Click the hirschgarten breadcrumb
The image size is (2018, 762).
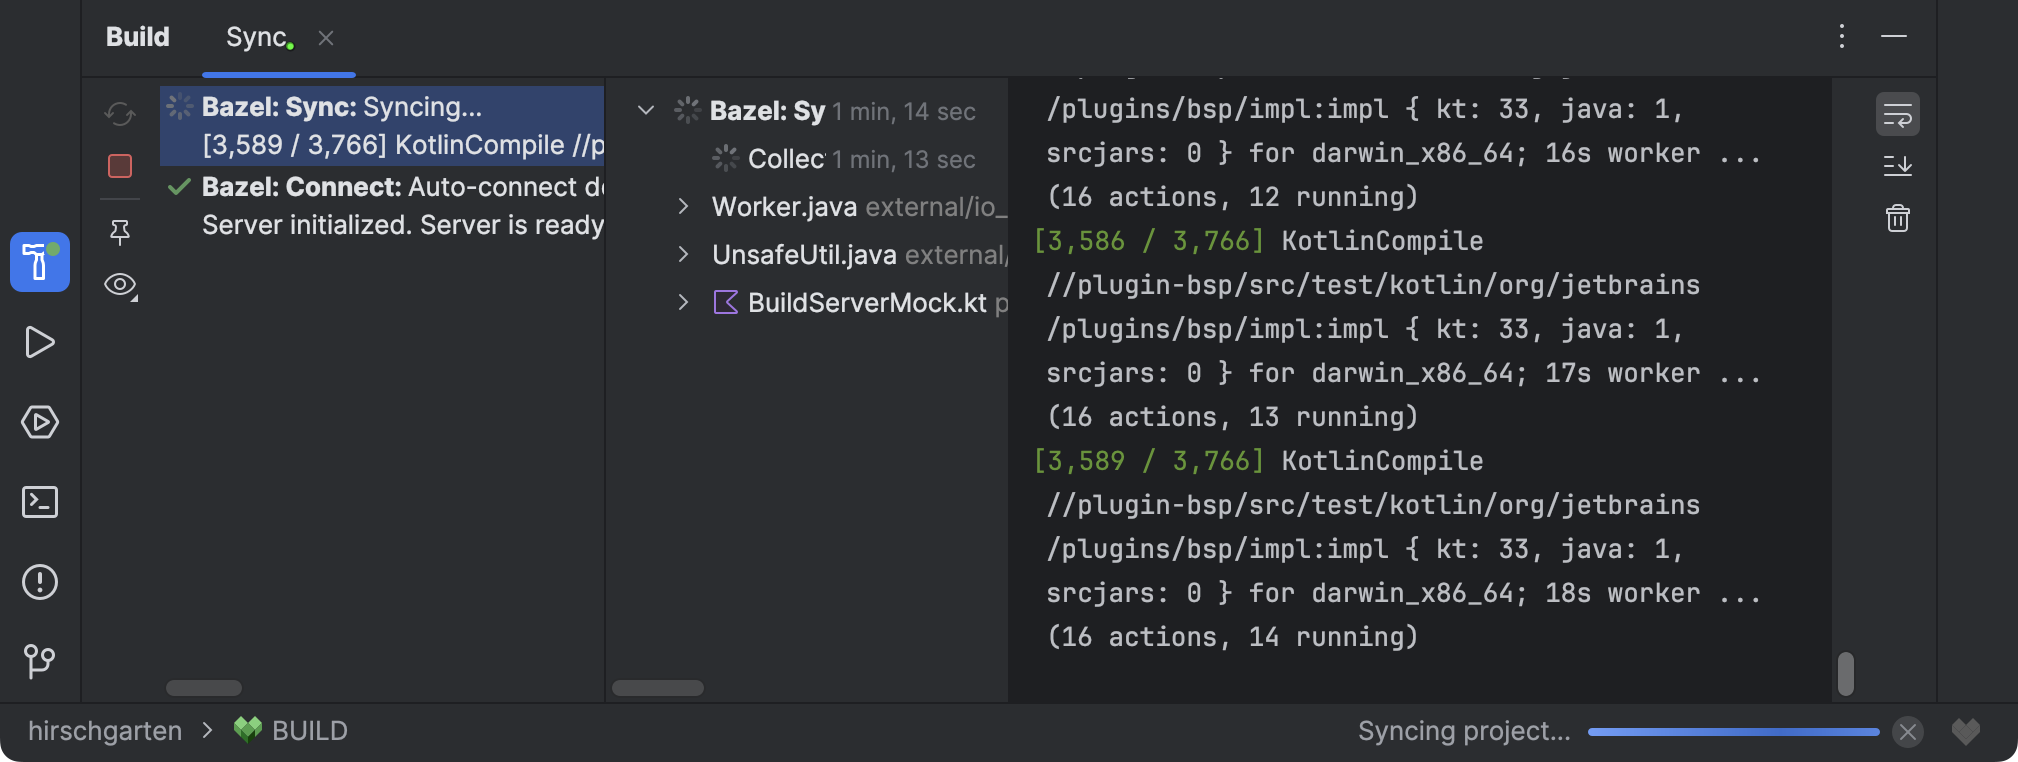[105, 731]
